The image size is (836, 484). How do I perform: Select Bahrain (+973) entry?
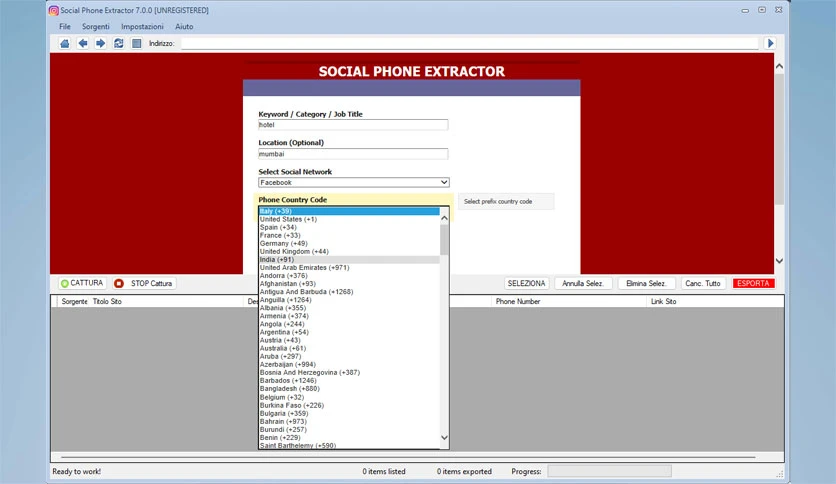click(x=349, y=421)
